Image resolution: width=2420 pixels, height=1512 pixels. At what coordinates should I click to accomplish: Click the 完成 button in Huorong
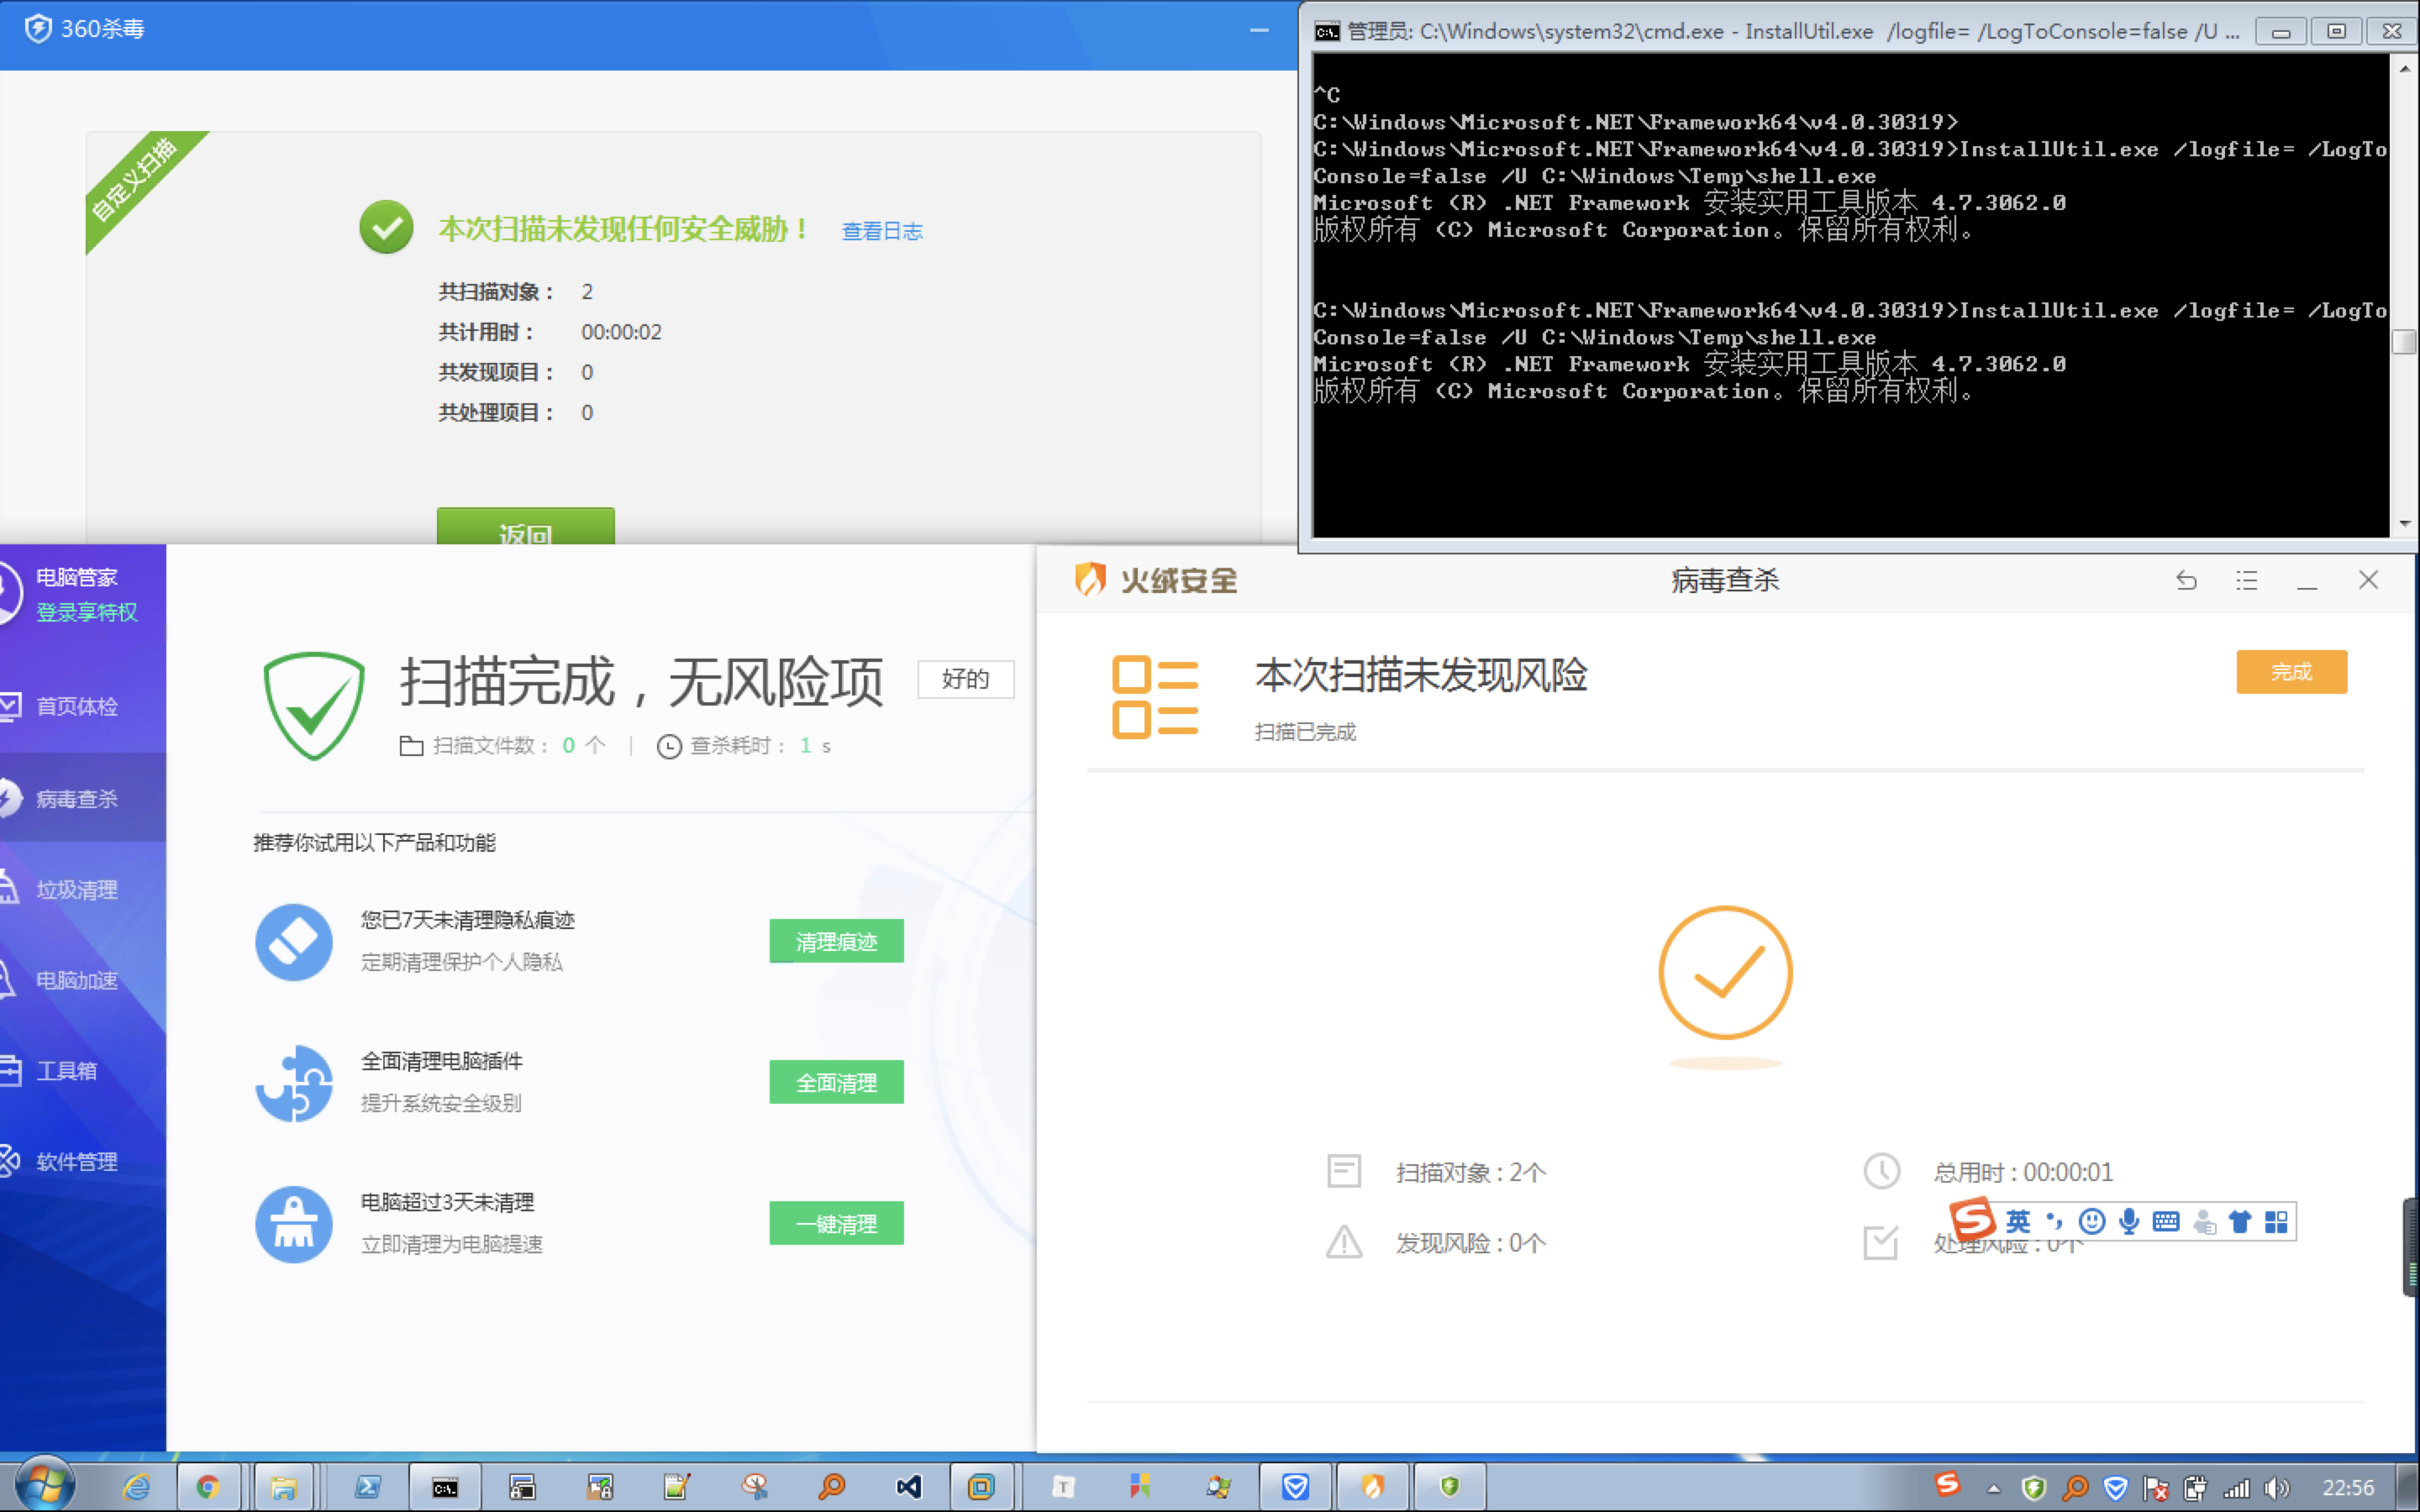click(2291, 671)
